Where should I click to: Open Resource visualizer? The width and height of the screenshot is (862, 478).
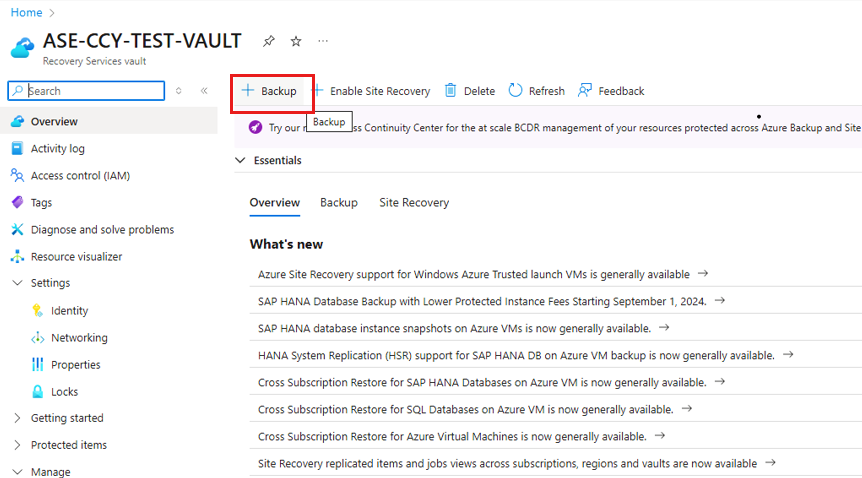pos(76,256)
